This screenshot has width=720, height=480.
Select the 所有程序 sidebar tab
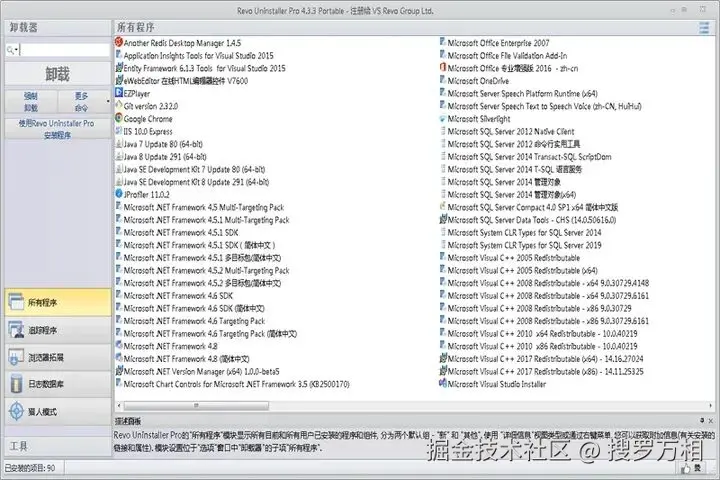[58, 302]
